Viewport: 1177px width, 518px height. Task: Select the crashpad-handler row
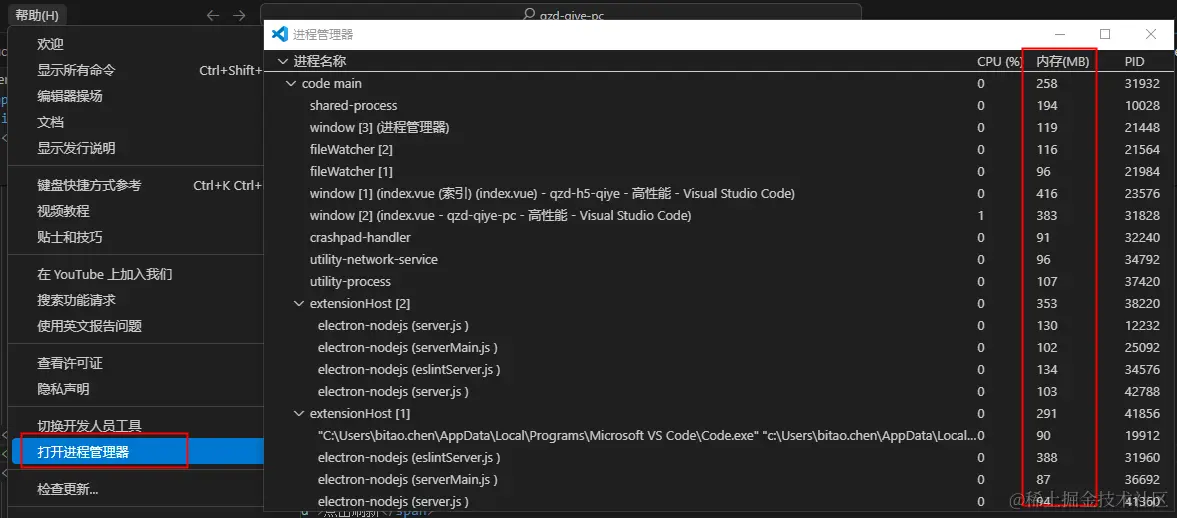coord(720,237)
